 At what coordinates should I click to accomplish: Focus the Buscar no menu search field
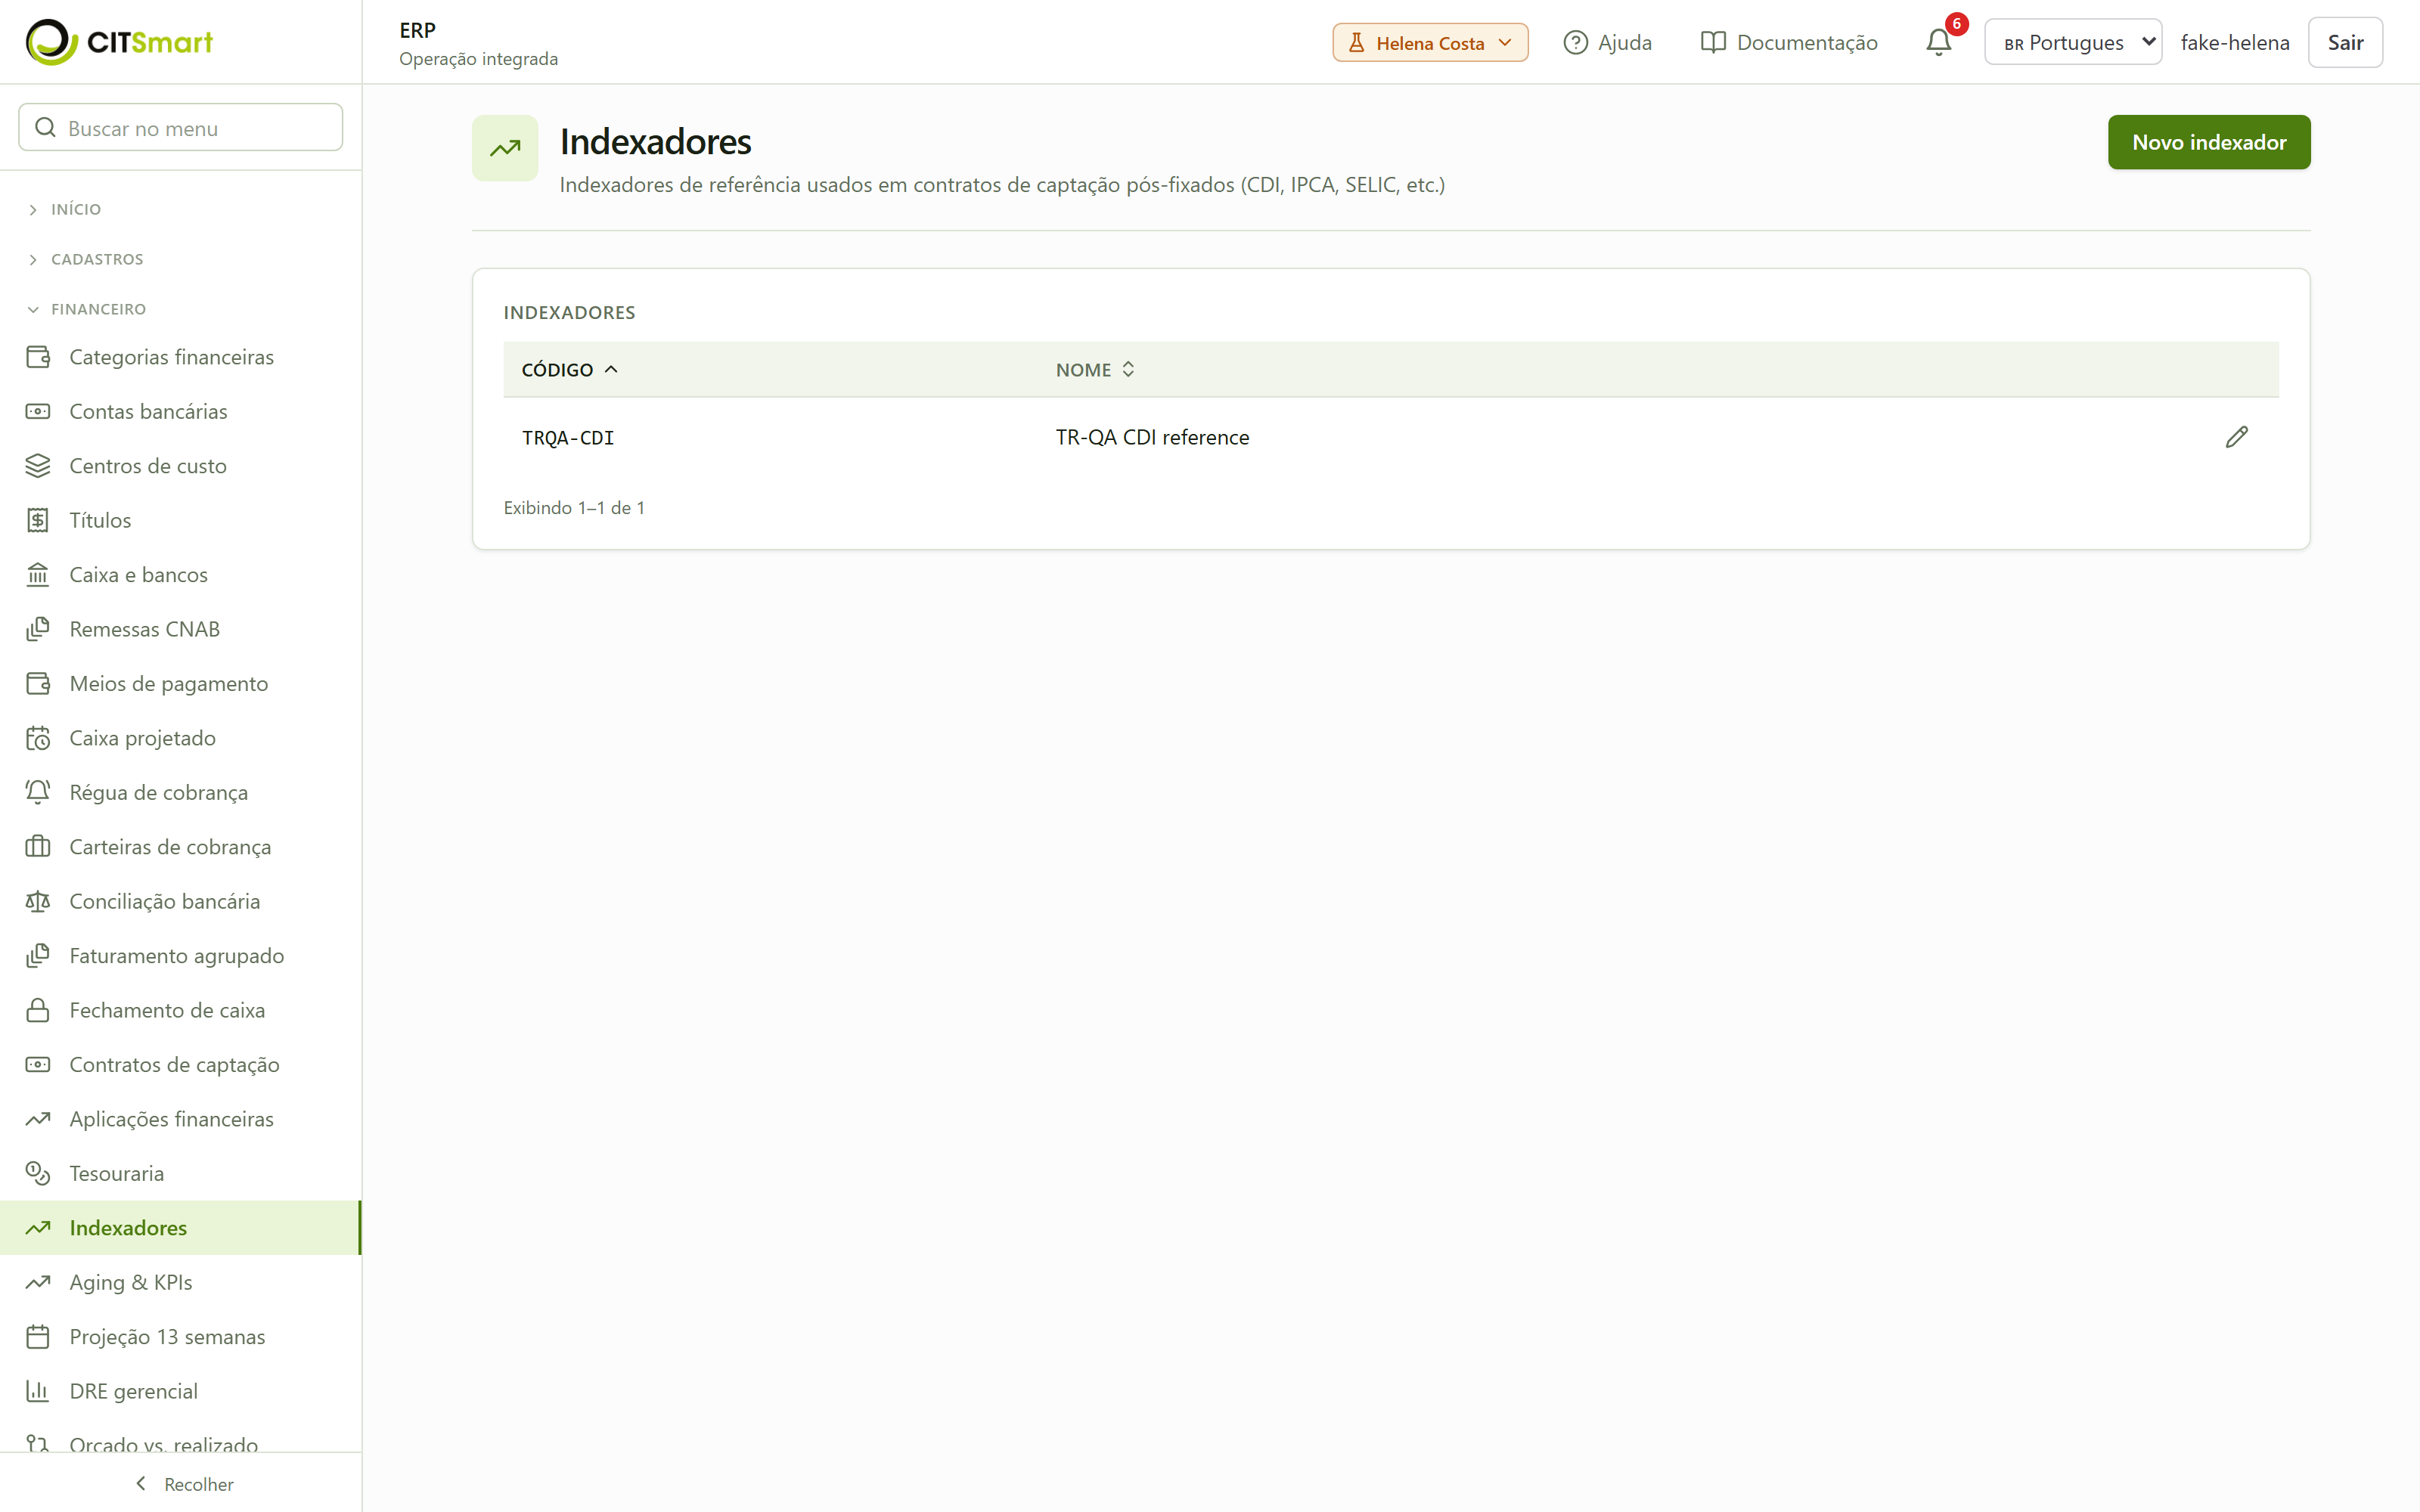point(181,128)
